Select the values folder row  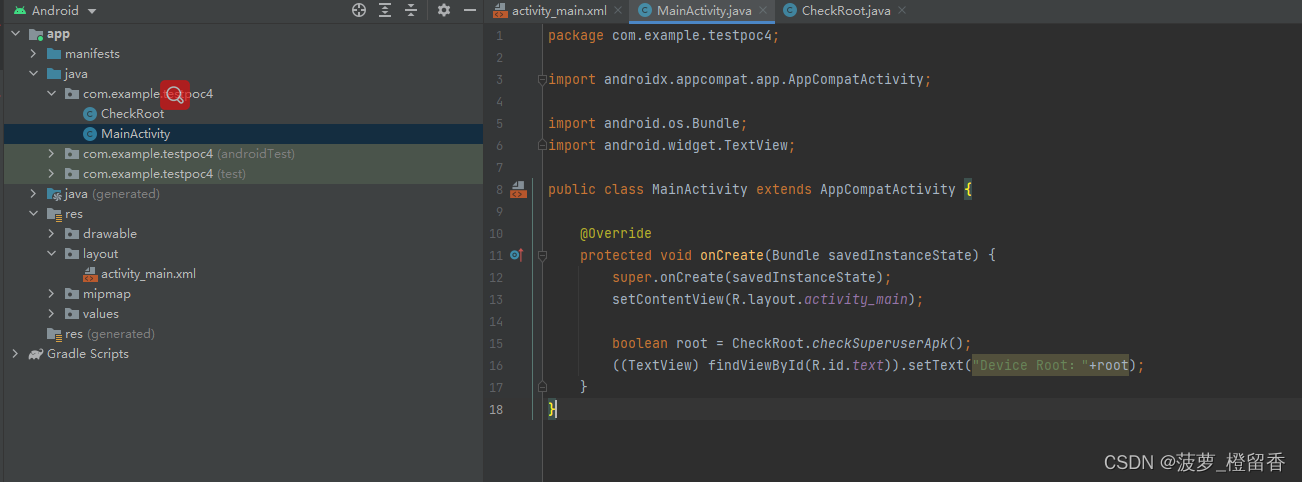(x=242, y=314)
